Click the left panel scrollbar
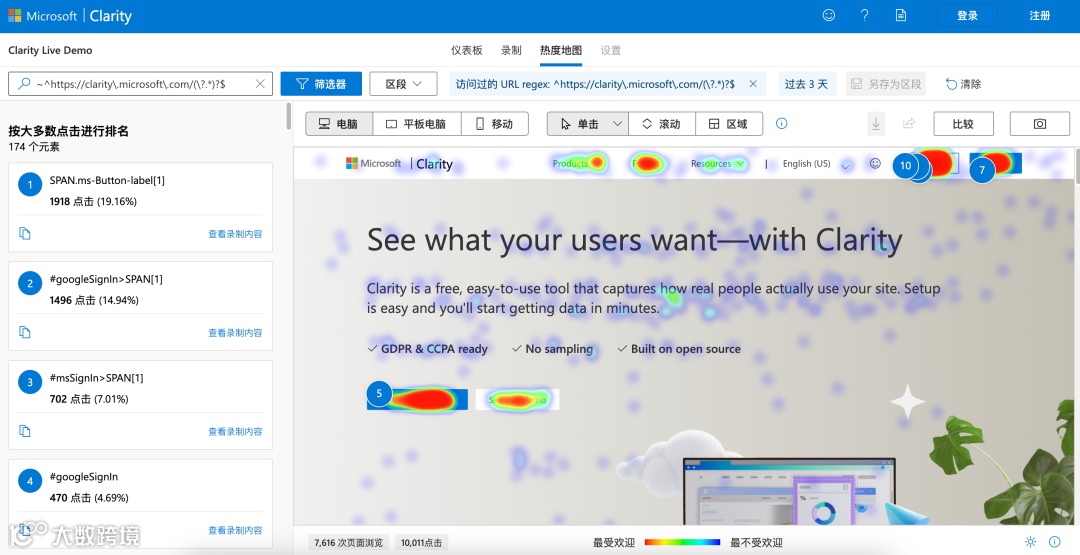The height and width of the screenshot is (555, 1080). pyautogui.click(x=289, y=117)
